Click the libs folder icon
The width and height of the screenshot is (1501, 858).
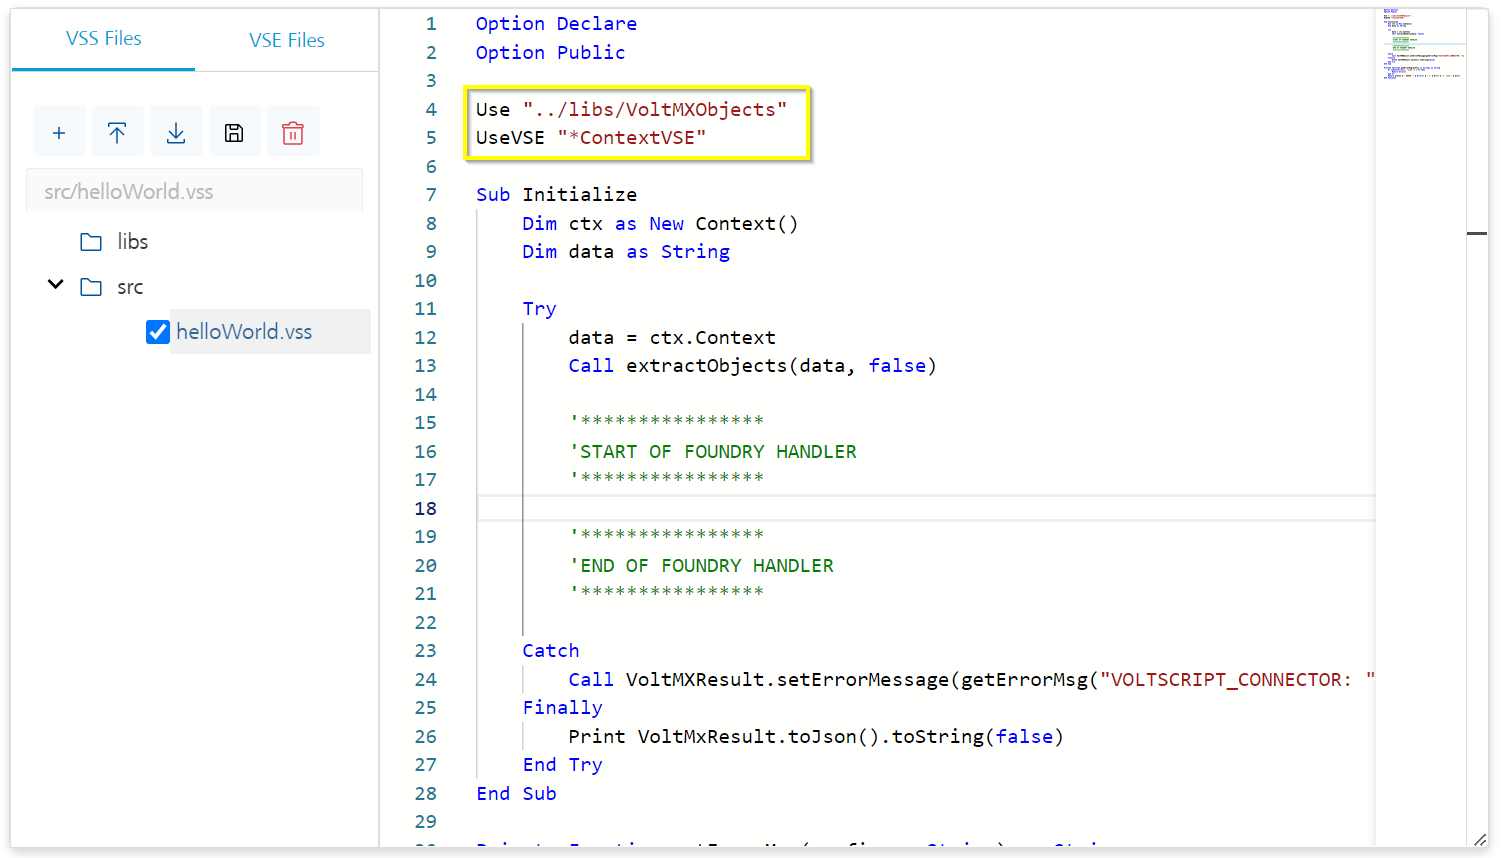91,242
